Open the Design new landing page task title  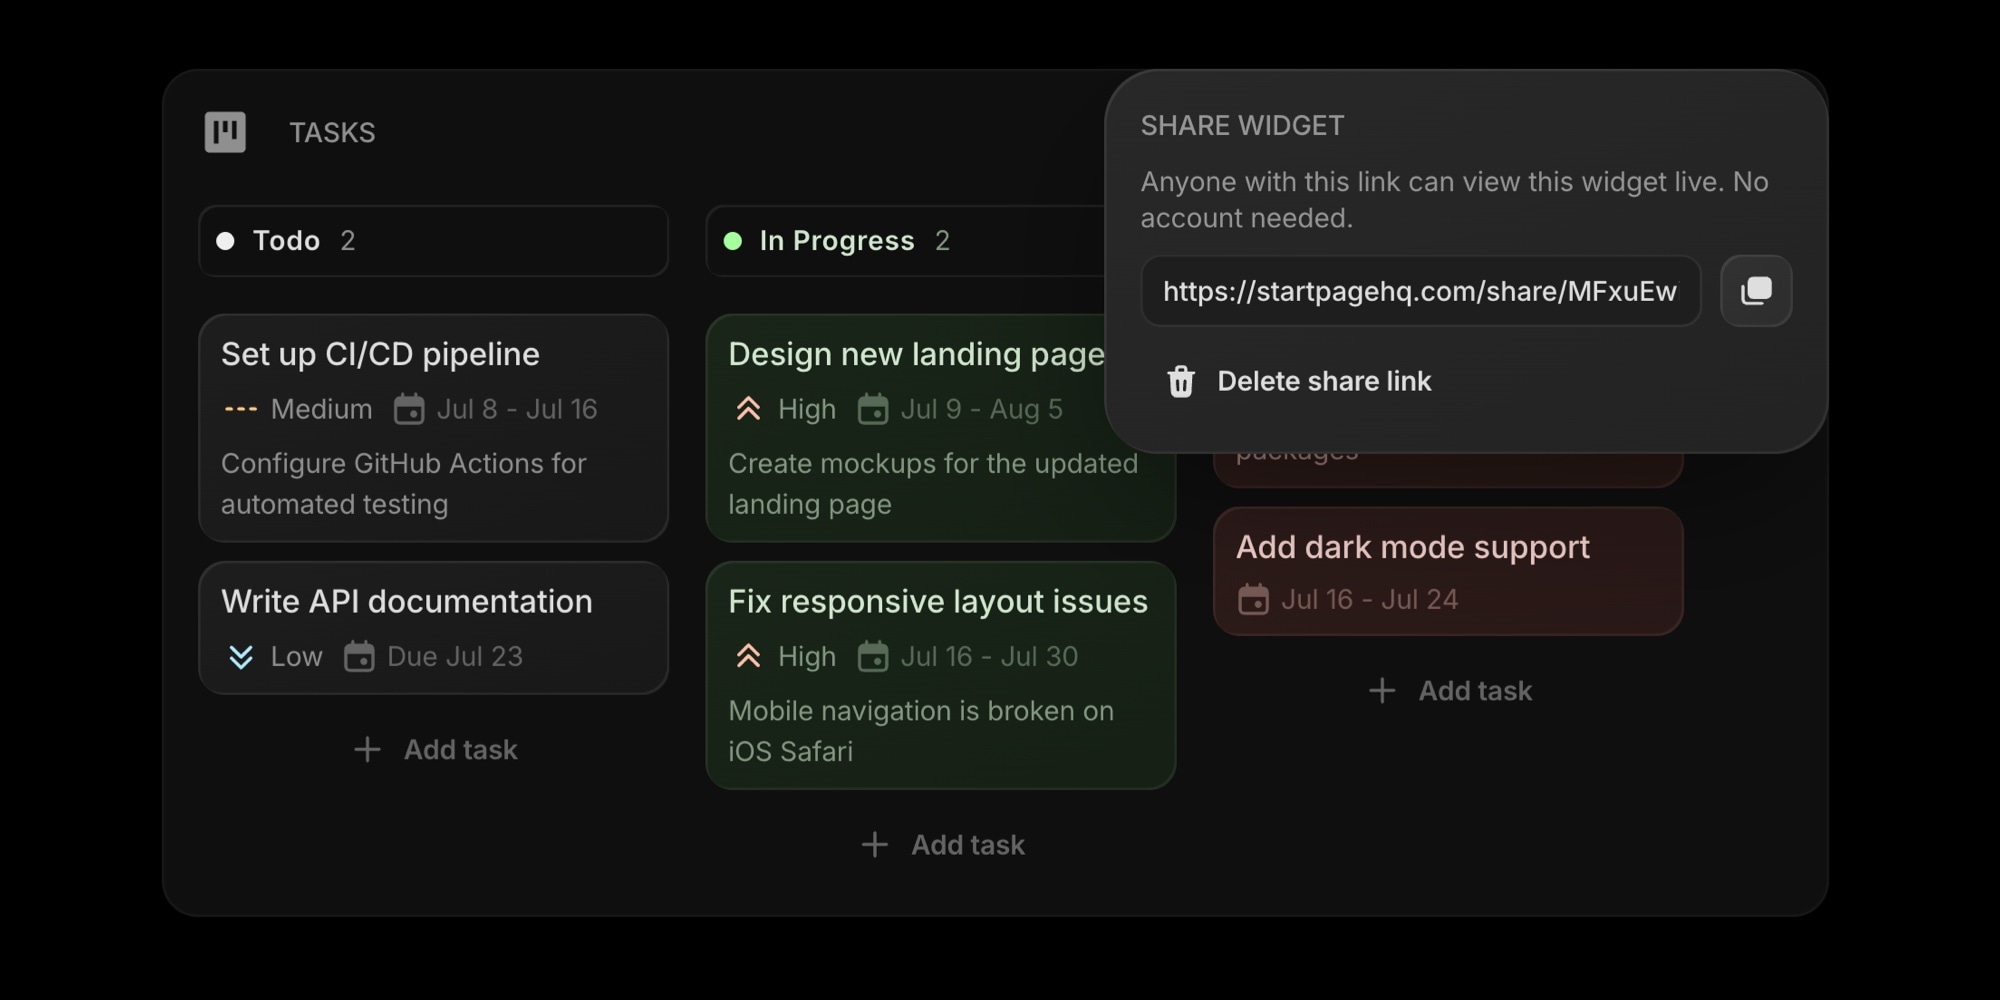(x=916, y=354)
